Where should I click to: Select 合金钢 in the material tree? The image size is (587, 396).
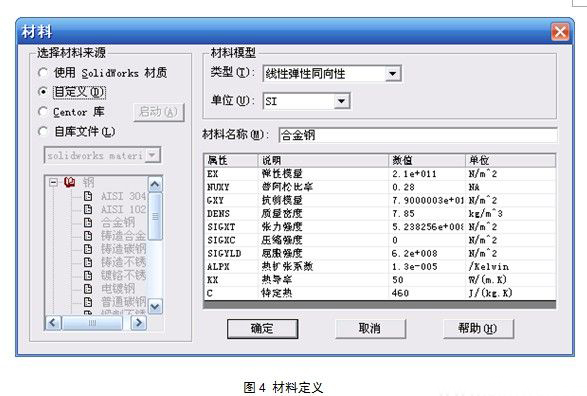[x=118, y=222]
